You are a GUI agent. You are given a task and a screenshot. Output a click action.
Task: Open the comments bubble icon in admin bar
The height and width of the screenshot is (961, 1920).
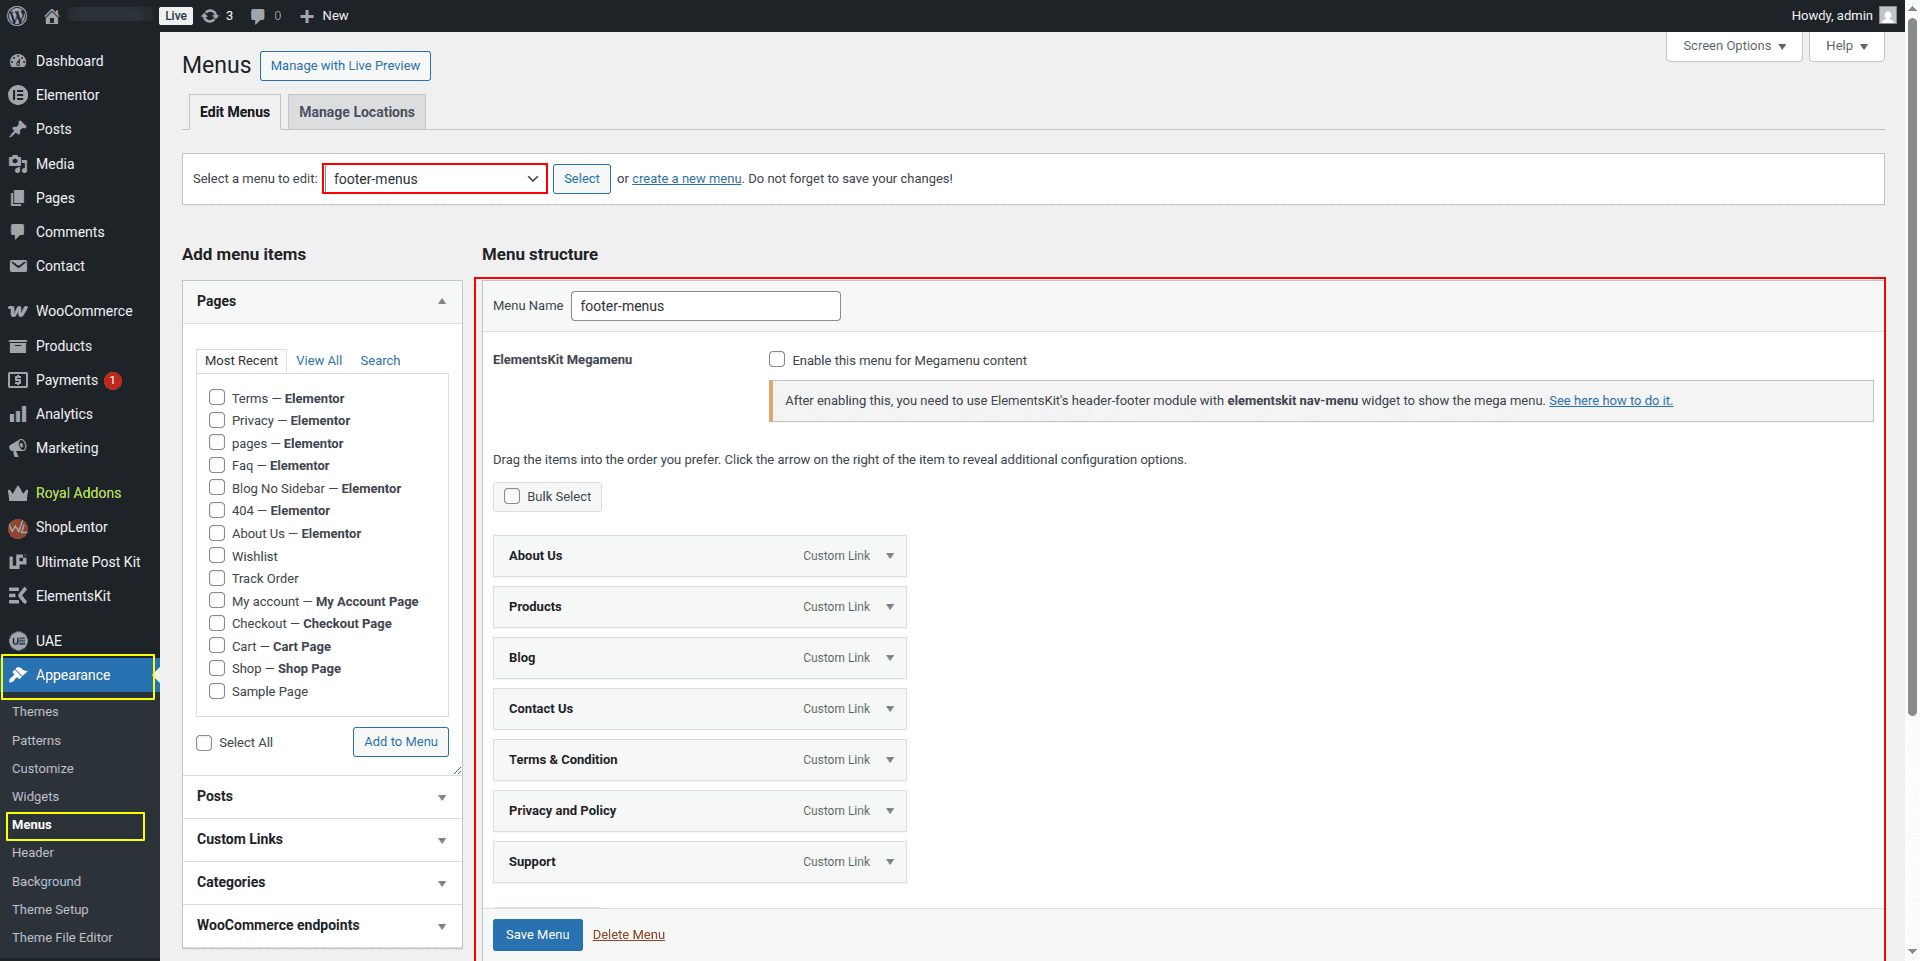point(258,16)
